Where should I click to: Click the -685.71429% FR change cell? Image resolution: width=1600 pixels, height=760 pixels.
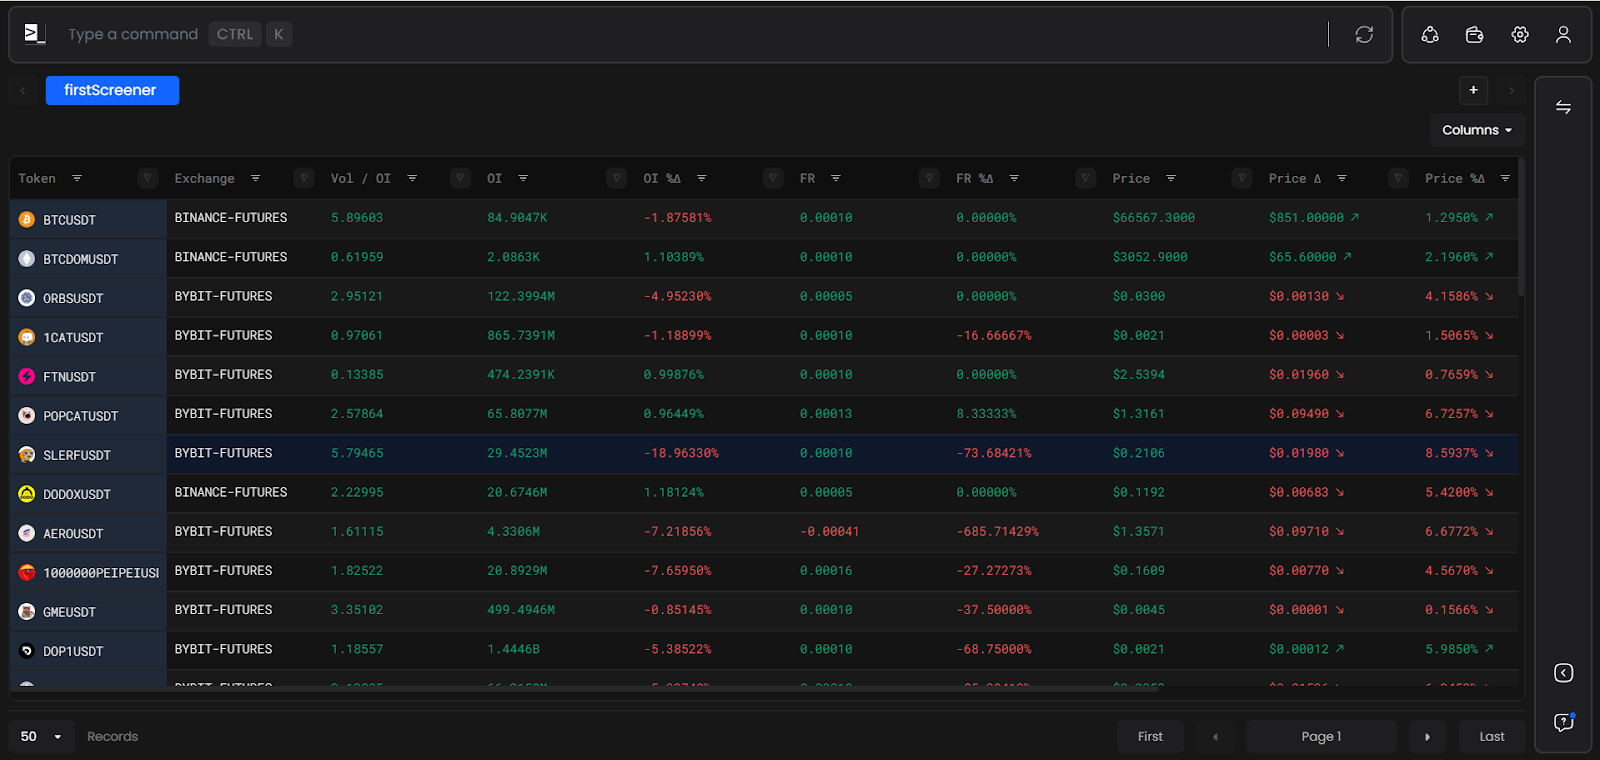click(x=997, y=532)
